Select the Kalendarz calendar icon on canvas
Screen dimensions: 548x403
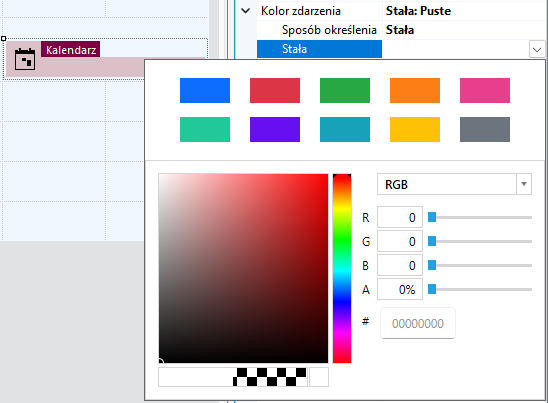pos(25,59)
